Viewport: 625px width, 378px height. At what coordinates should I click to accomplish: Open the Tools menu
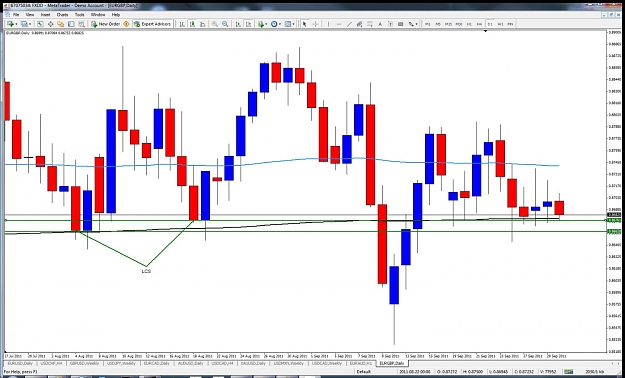[80, 14]
